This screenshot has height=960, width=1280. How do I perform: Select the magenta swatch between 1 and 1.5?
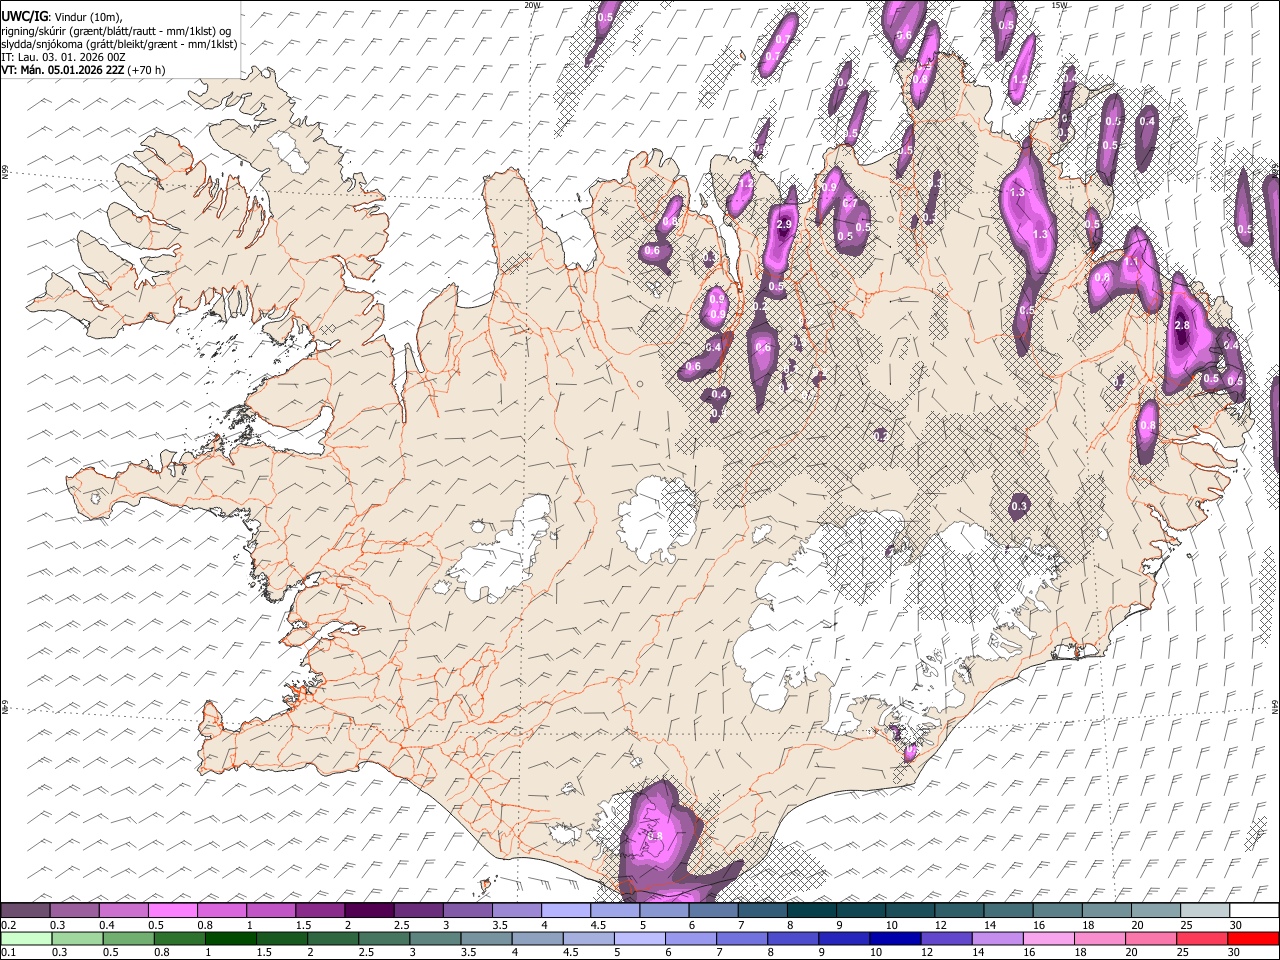click(270, 911)
